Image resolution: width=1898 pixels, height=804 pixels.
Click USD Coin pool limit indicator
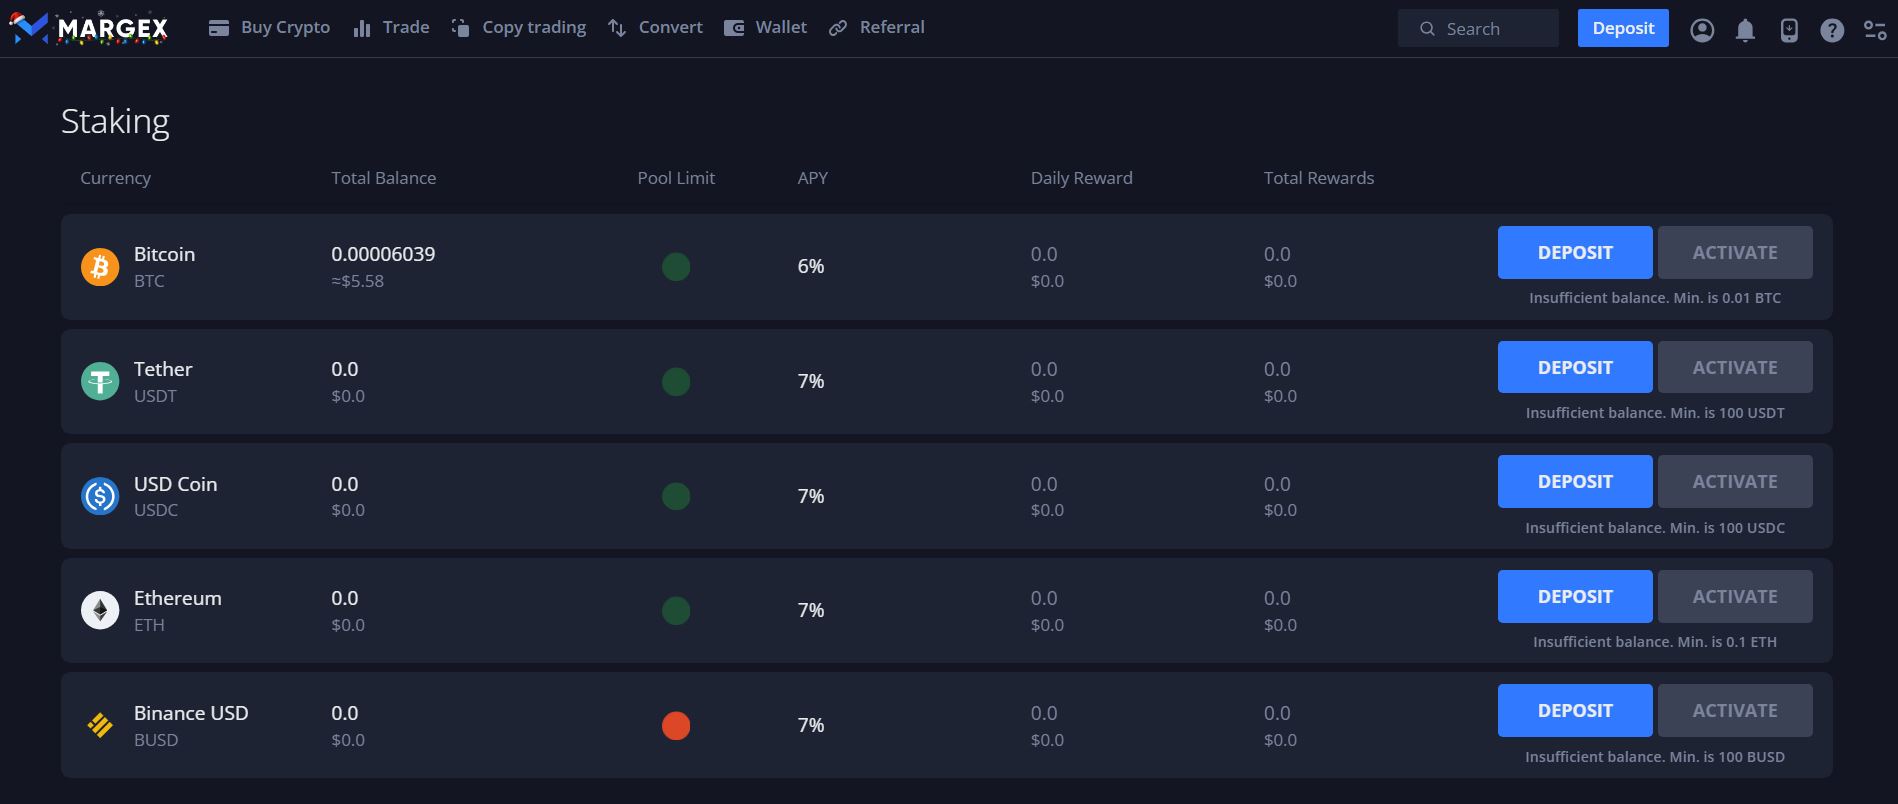tap(676, 496)
